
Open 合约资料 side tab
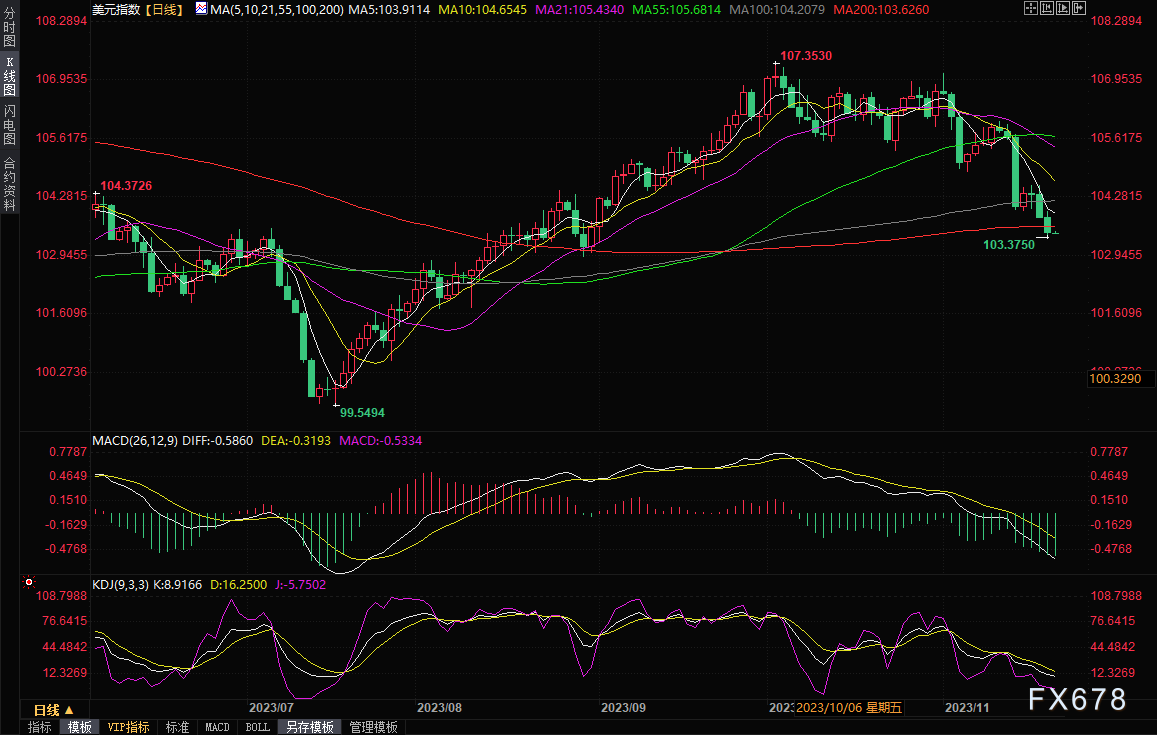click(x=10, y=184)
